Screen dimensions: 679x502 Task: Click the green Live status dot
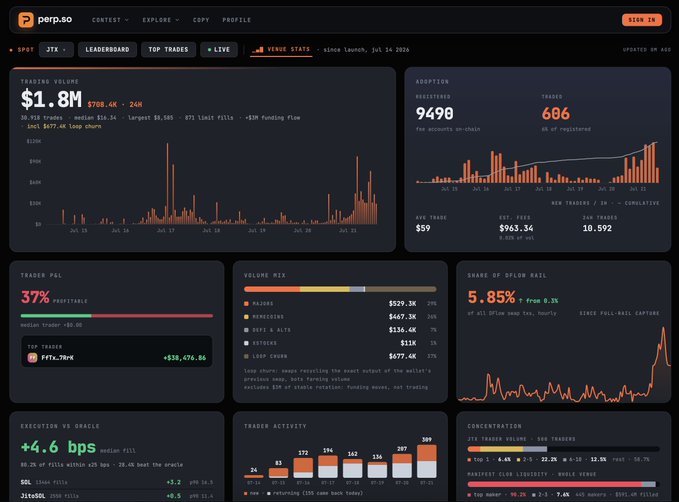[210, 50]
